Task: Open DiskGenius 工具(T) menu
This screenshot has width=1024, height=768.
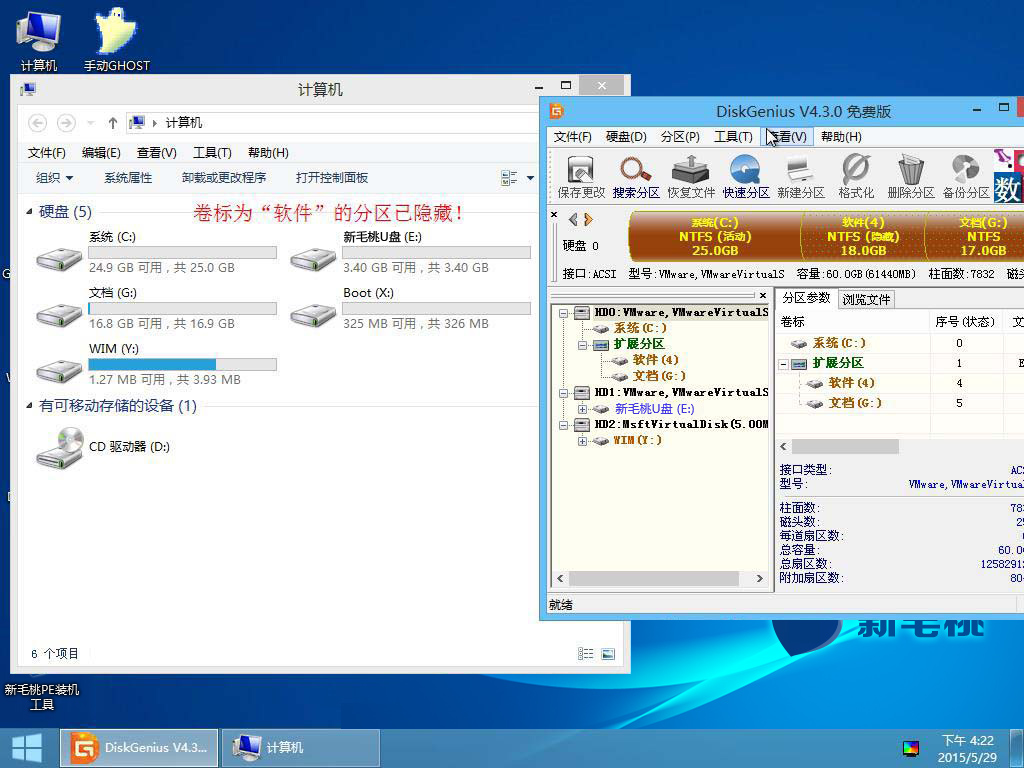Action: point(733,136)
